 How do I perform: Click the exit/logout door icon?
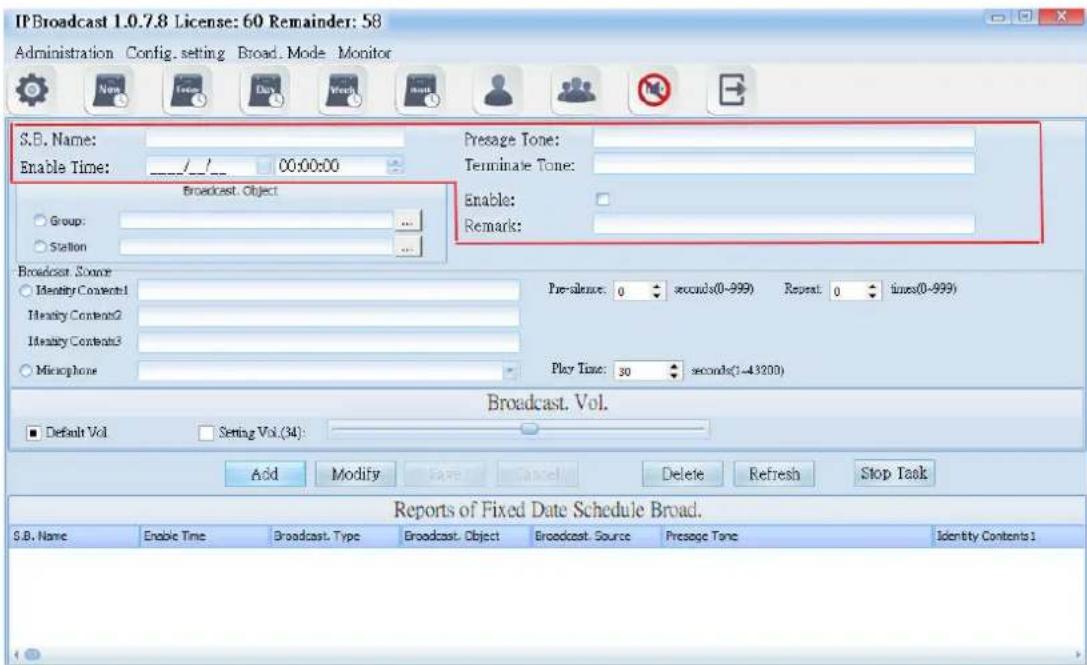tap(731, 90)
